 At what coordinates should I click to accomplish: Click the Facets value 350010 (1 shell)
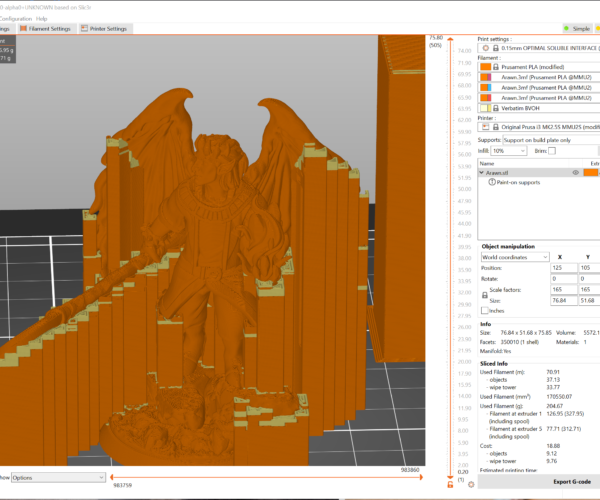(520, 342)
